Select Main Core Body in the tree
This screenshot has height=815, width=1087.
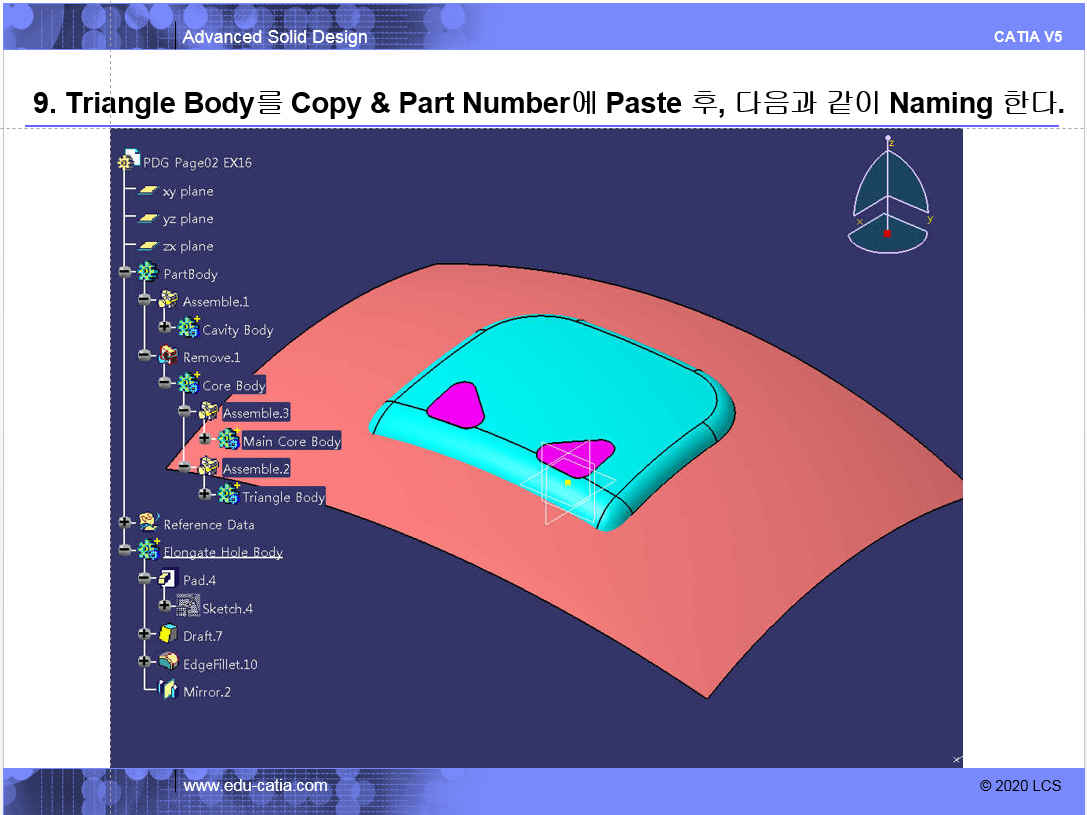[291, 441]
